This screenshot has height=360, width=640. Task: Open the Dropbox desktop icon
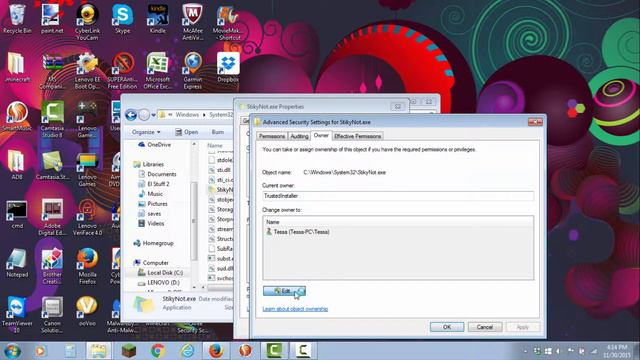tap(228, 67)
